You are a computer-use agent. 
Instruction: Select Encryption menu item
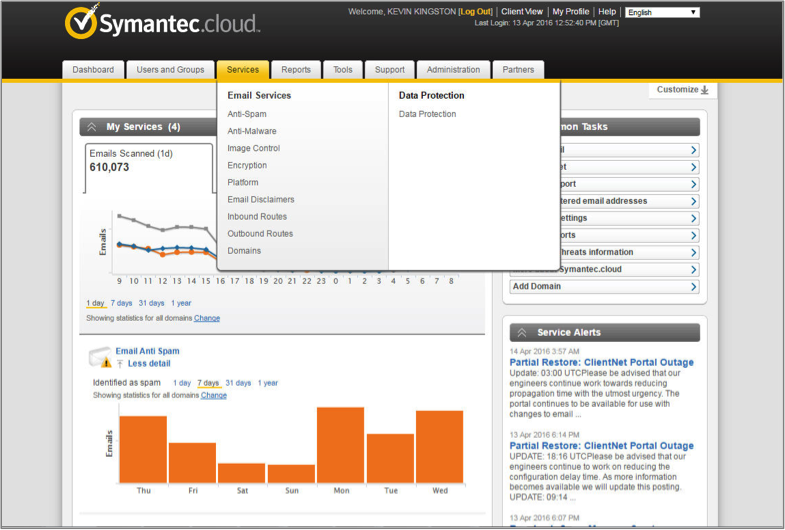pyautogui.click(x=247, y=165)
